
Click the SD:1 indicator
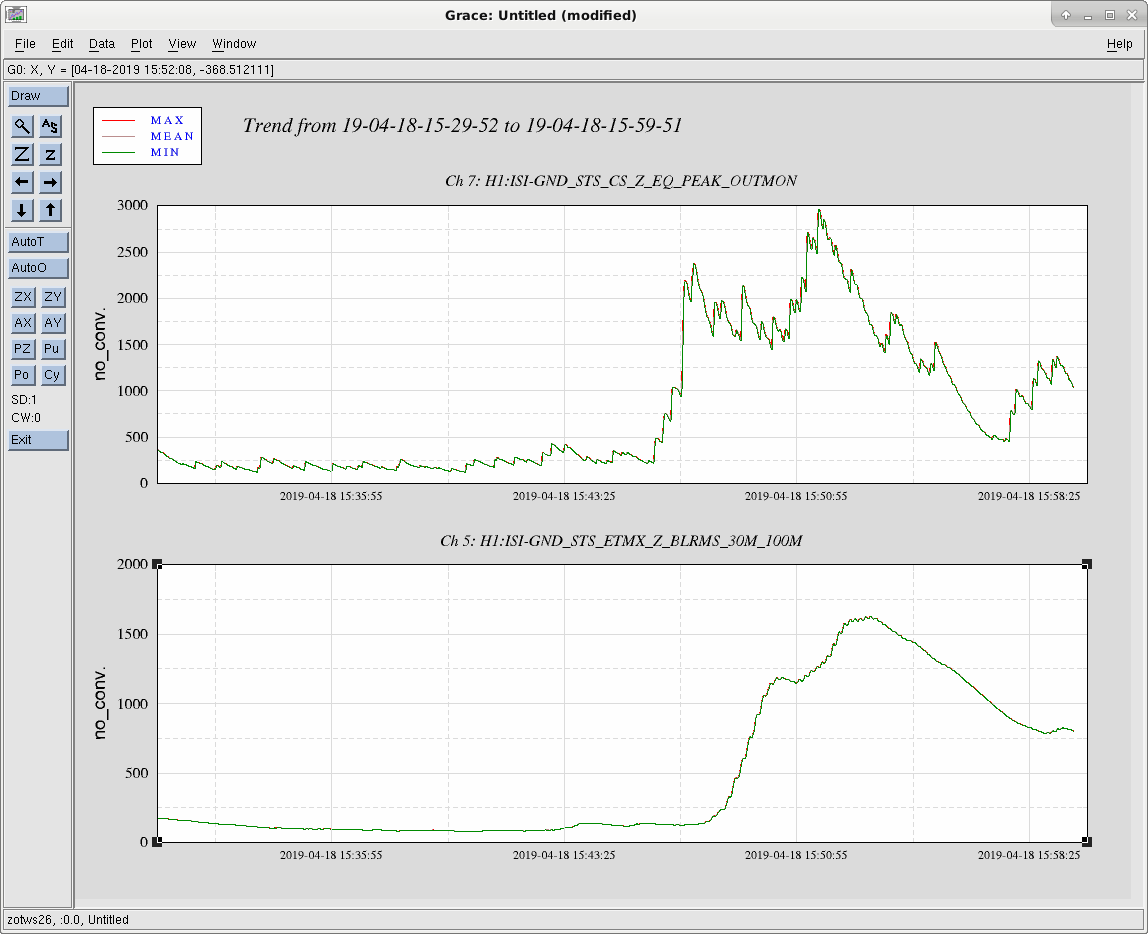click(23, 400)
